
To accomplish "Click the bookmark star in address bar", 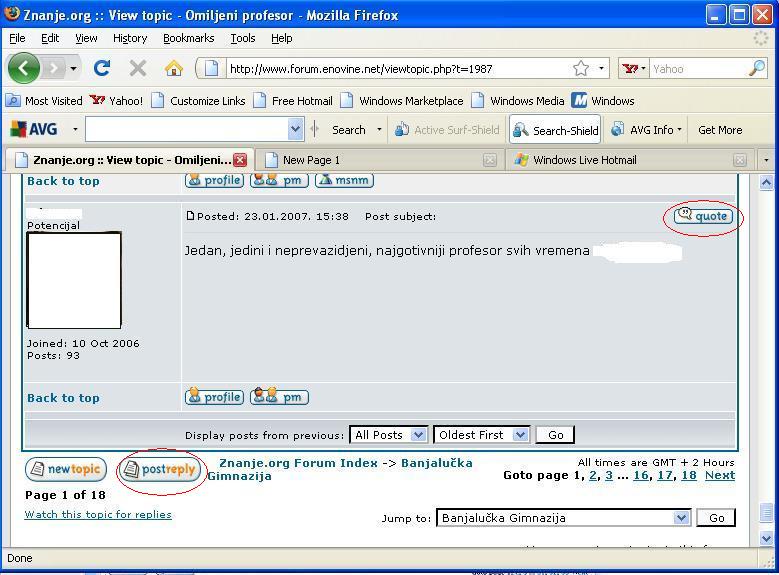I will 581,68.
